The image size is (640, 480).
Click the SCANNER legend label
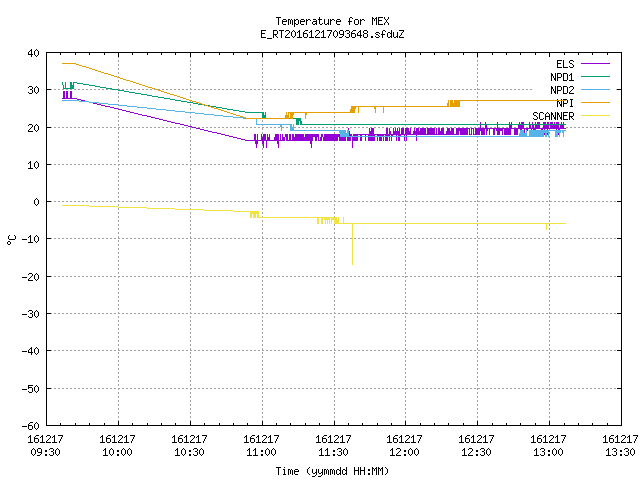pos(553,116)
